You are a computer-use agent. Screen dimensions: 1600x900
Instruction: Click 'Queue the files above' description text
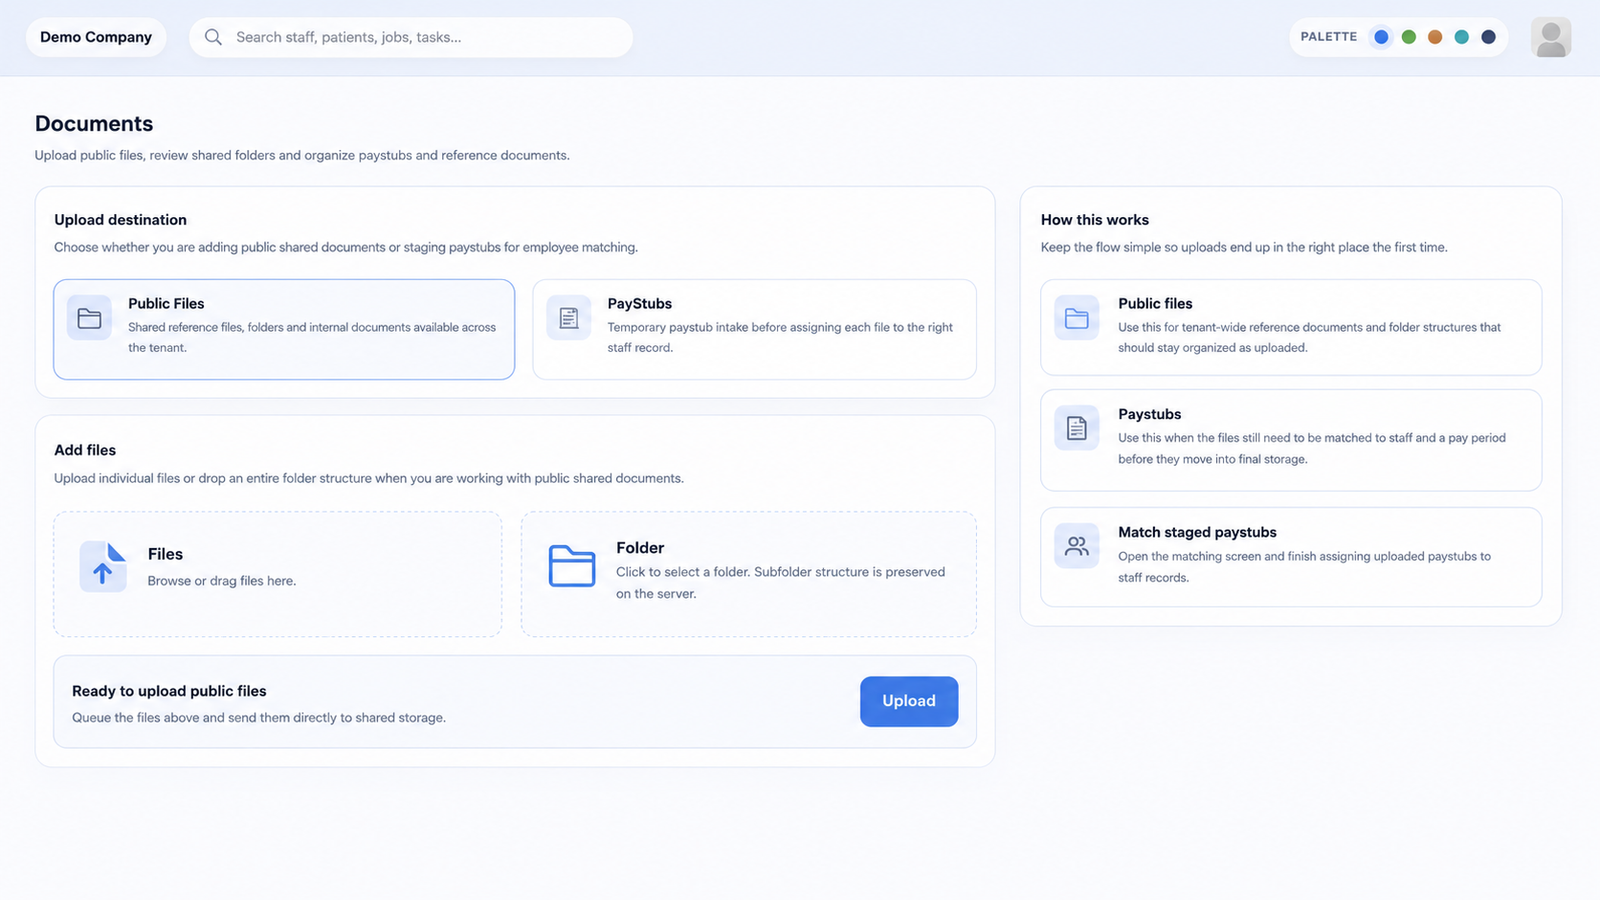pos(259,718)
